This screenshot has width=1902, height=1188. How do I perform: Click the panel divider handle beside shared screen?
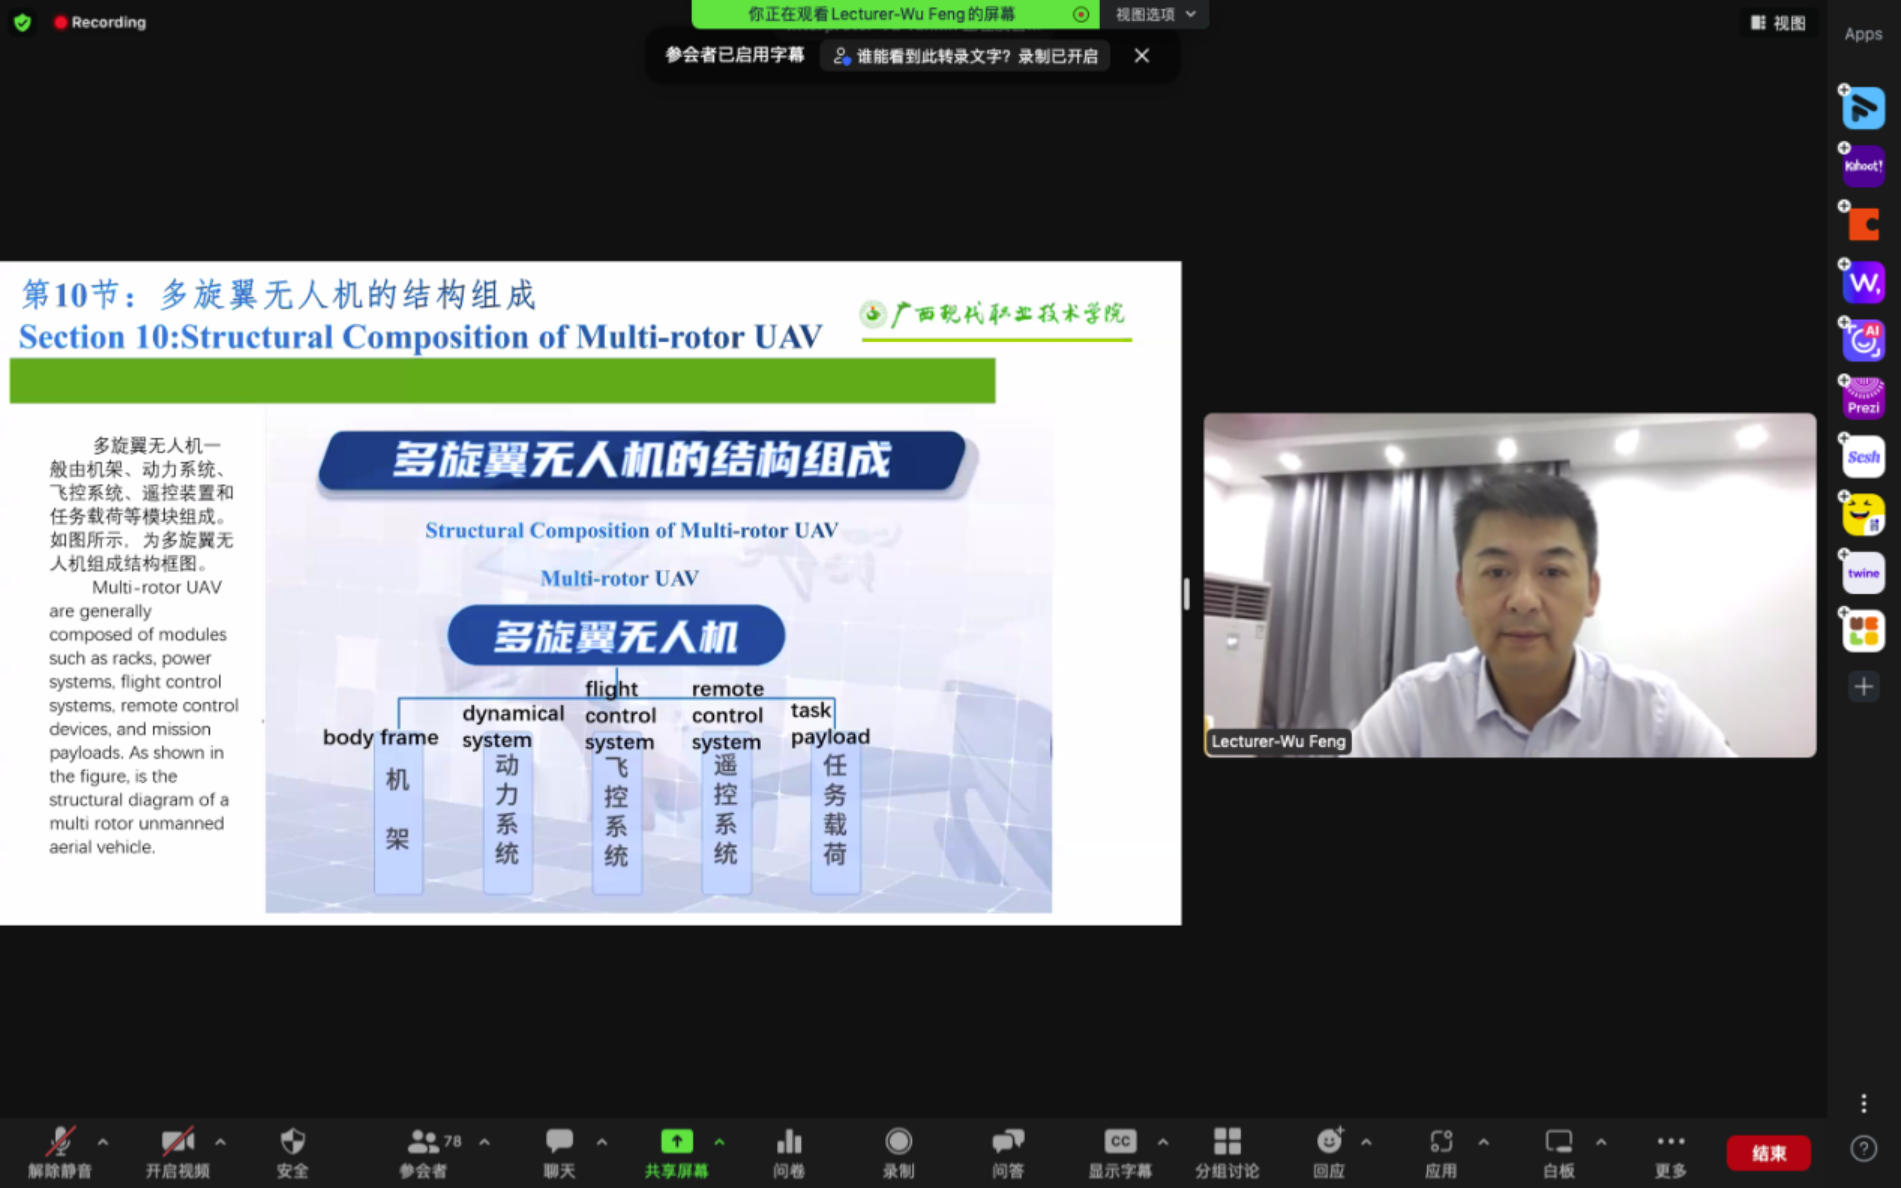point(1186,593)
